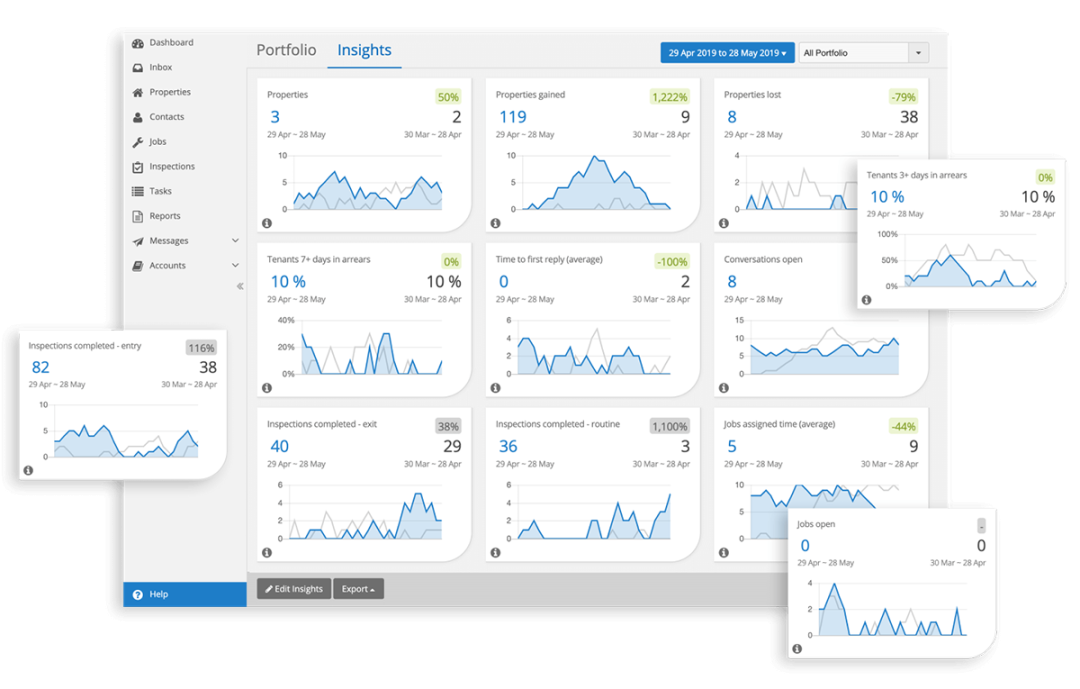The image size is (1080, 689).
Task: Open Tasks in the sidebar
Action: click(160, 192)
